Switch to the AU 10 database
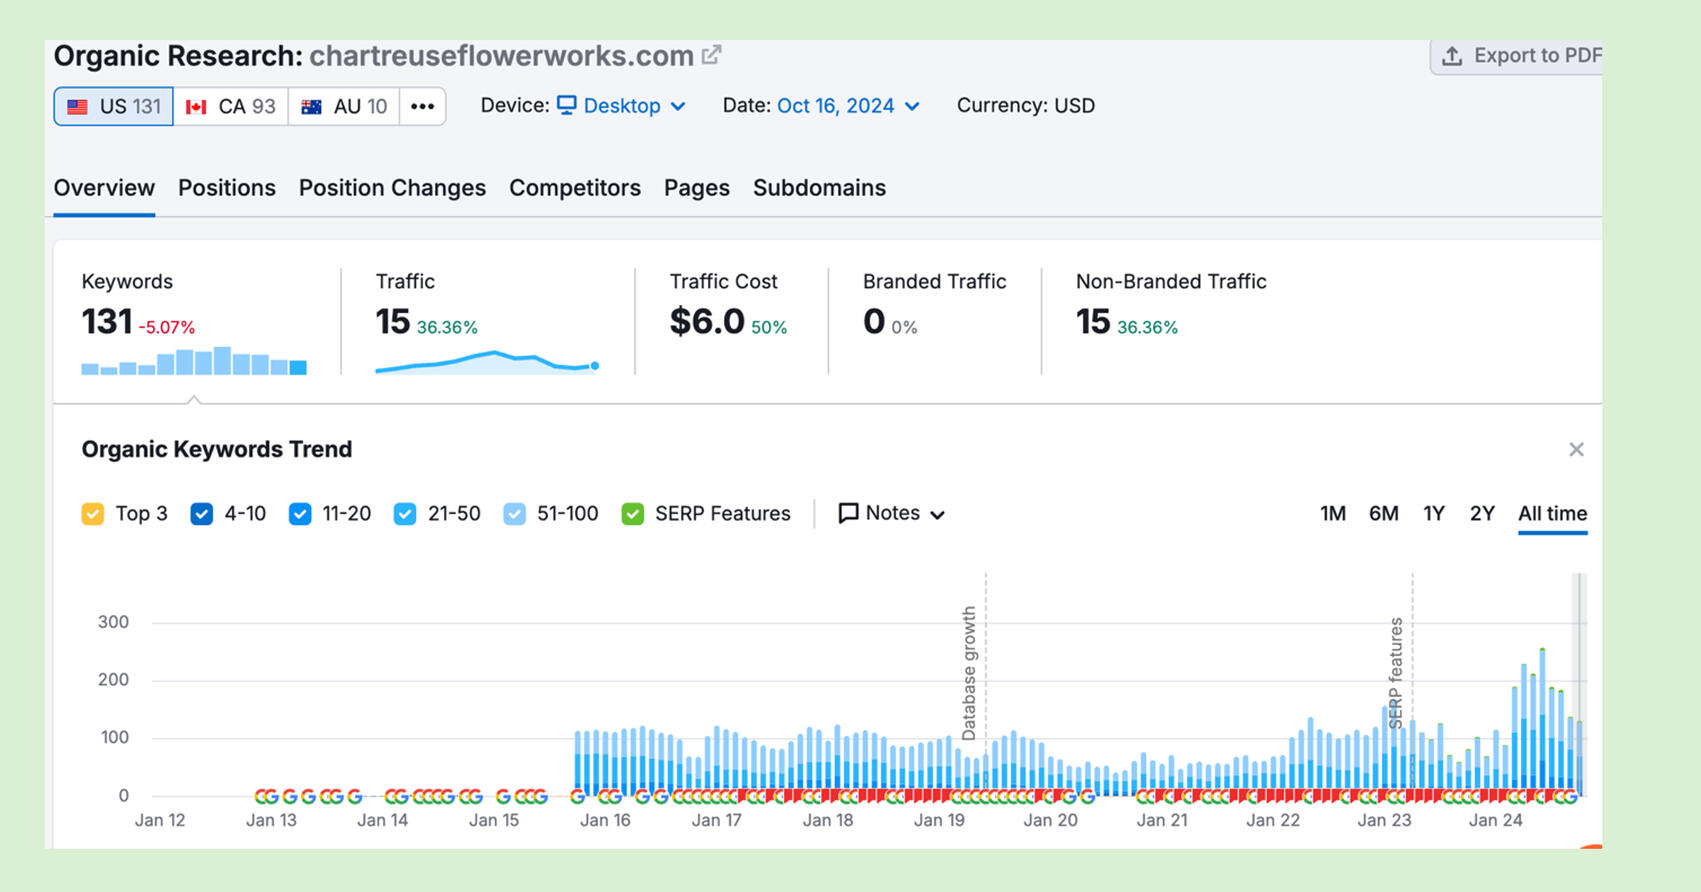 point(344,106)
